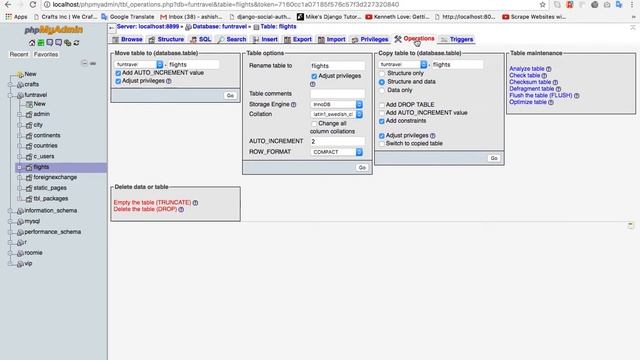Click Go in the Copy table section
The width and height of the screenshot is (640, 360).
[494, 158]
